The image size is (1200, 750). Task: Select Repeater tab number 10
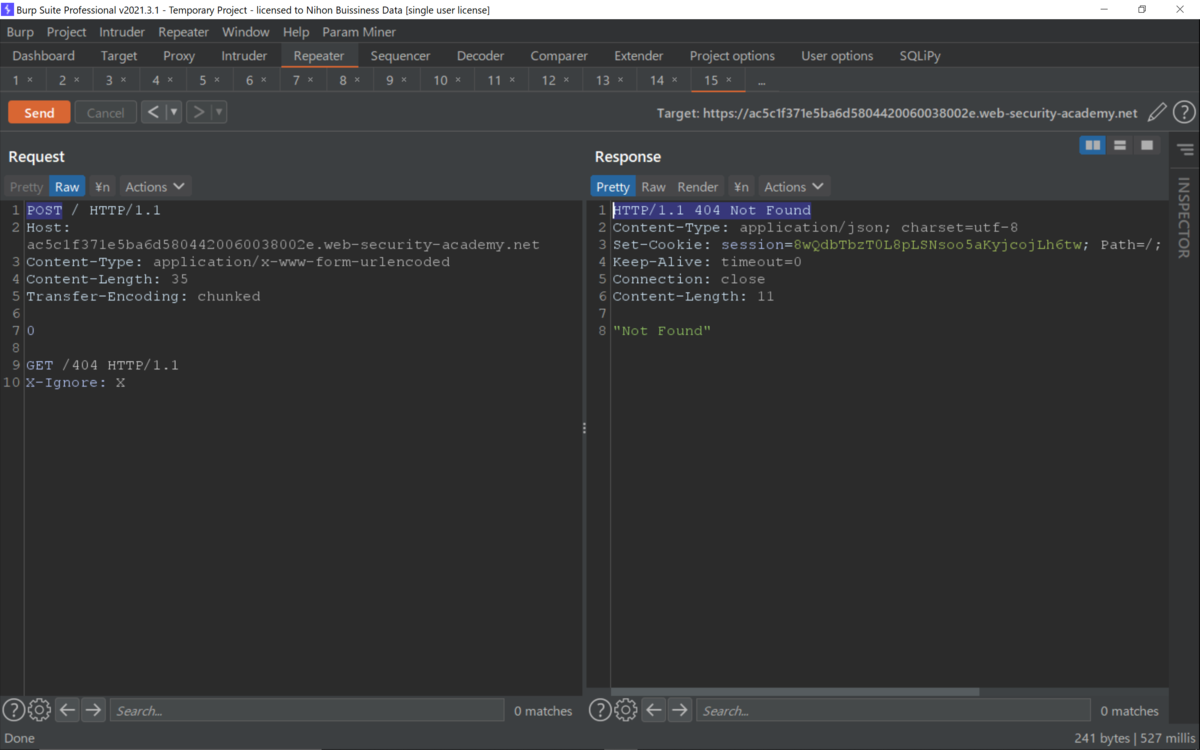[440, 80]
